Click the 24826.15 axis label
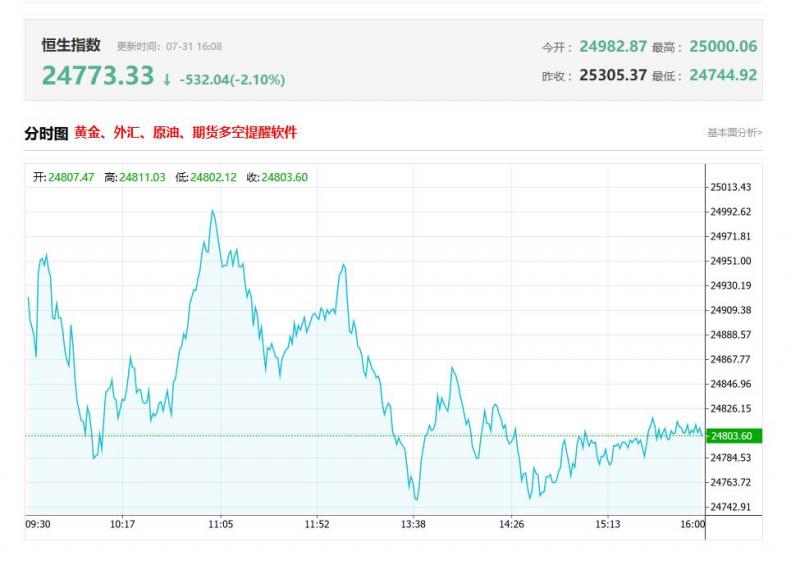 (731, 408)
